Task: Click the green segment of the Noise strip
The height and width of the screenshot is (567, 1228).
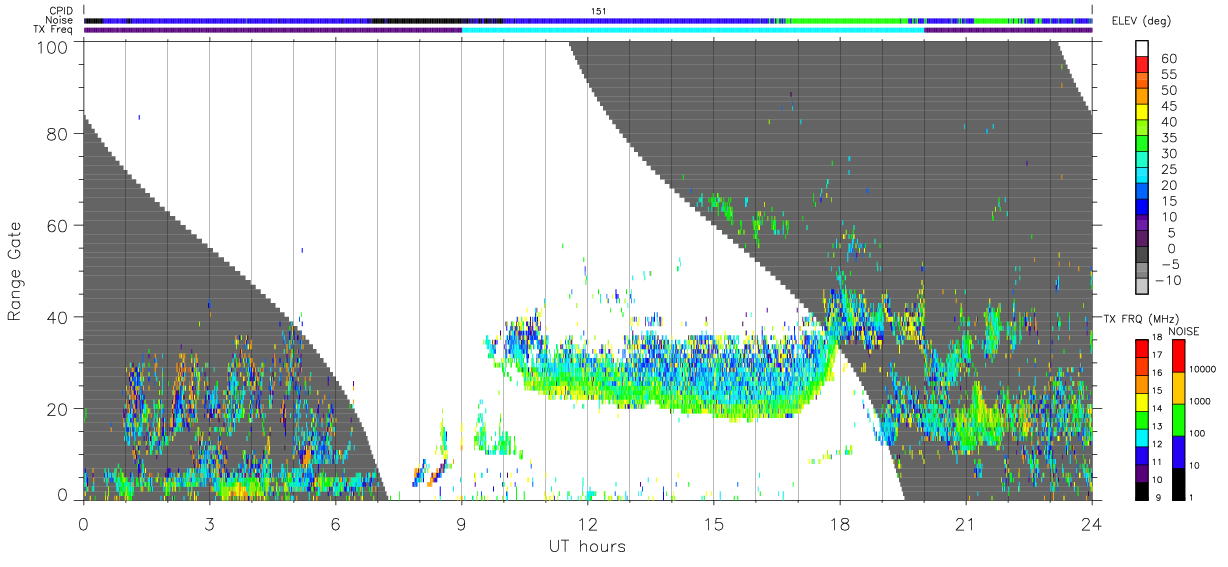Action: [850, 20]
